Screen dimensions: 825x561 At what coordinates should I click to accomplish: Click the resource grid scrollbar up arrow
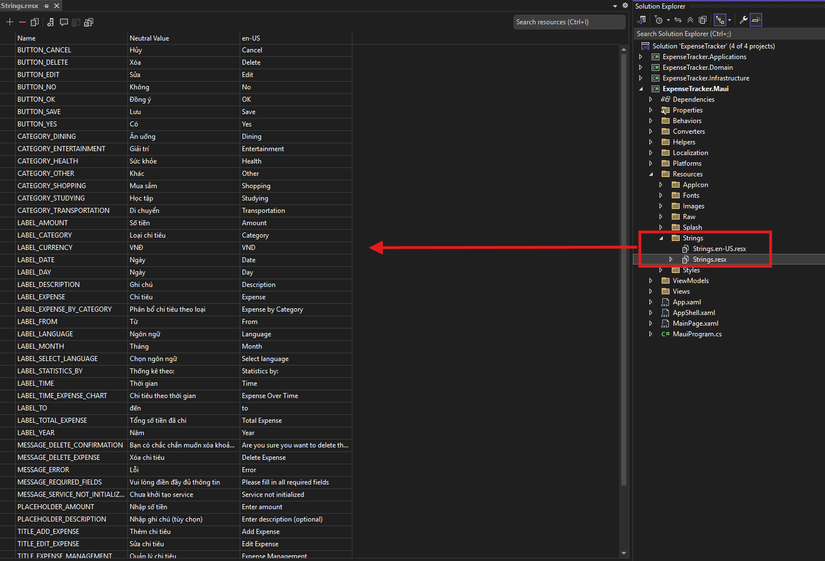click(x=624, y=49)
